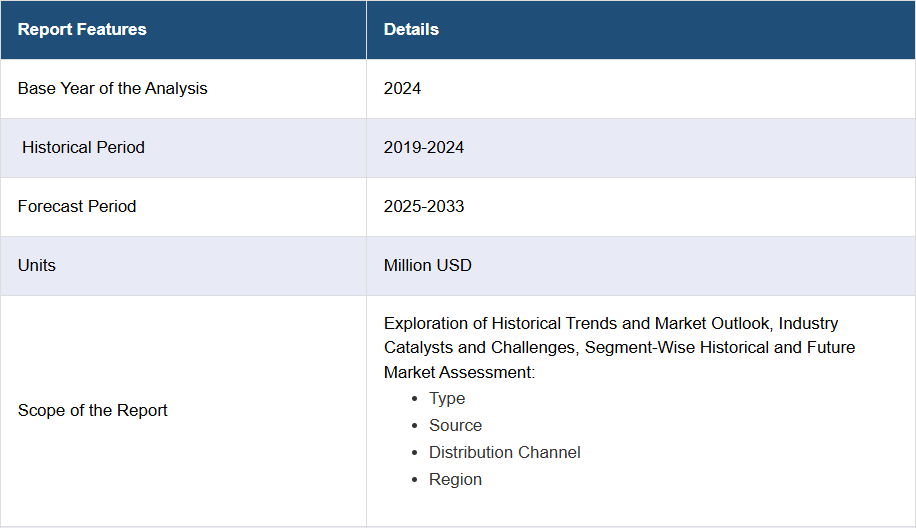This screenshot has height=528, width=916.
Task: Click the Distribution Channel list item
Action: (504, 452)
